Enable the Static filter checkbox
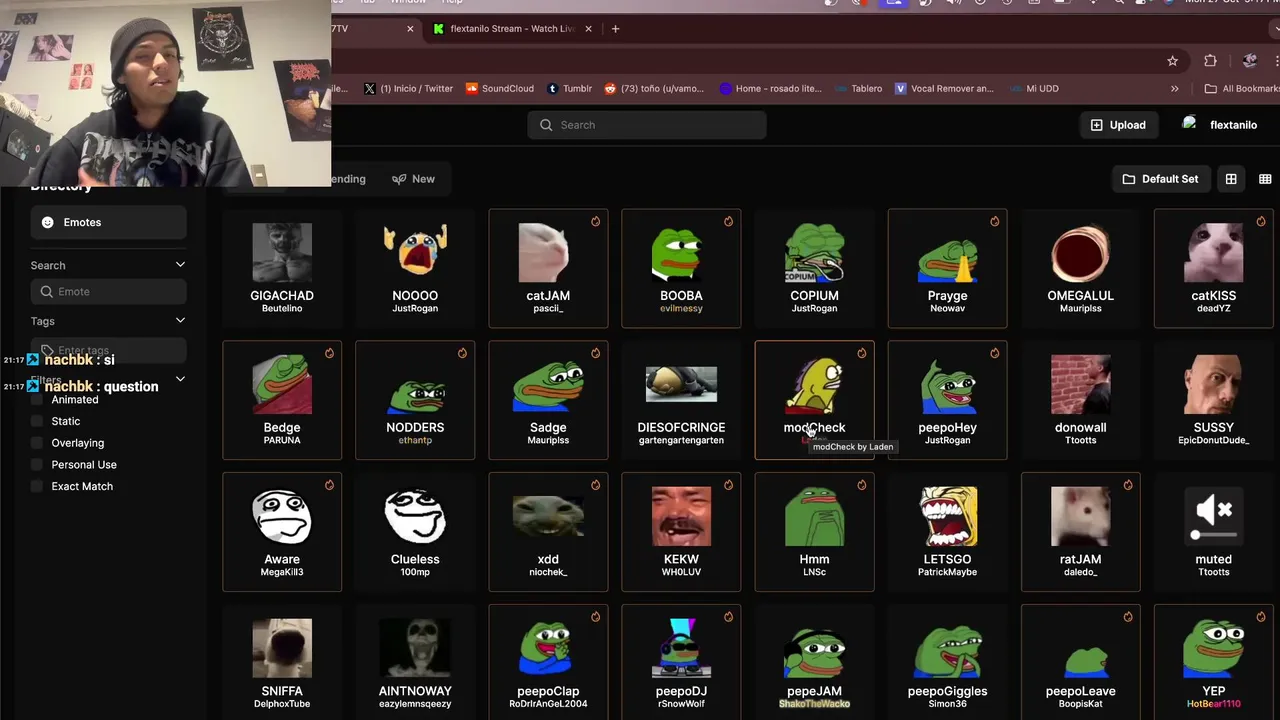The height and width of the screenshot is (720, 1280). tap(38, 421)
